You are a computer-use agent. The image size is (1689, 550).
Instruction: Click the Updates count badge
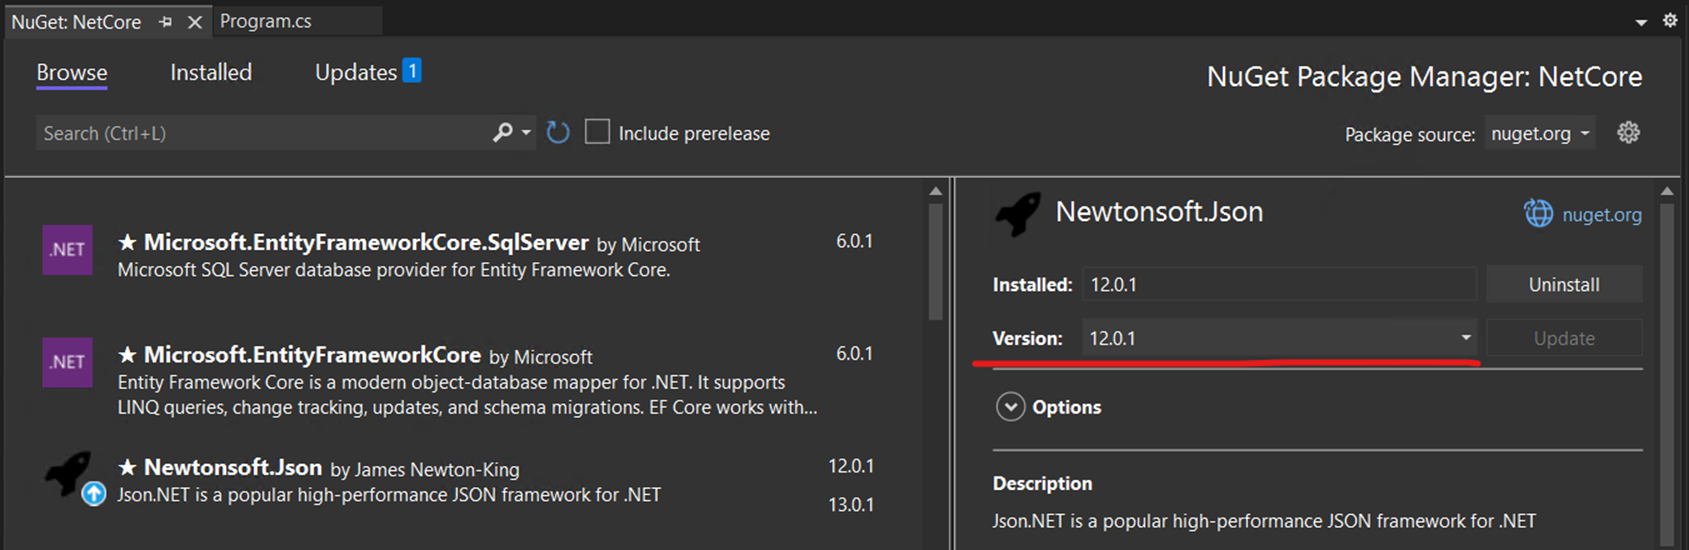point(412,71)
